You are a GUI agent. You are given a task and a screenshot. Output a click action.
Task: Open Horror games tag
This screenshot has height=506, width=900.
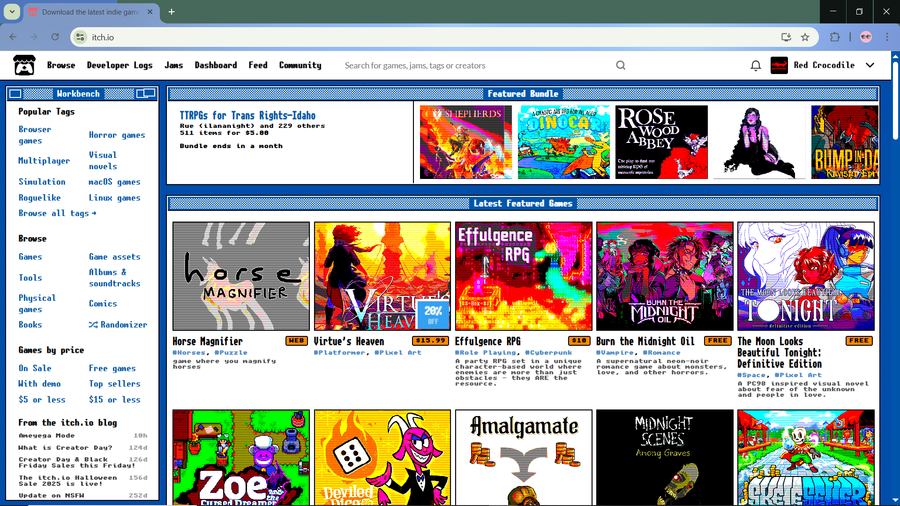pos(117,135)
